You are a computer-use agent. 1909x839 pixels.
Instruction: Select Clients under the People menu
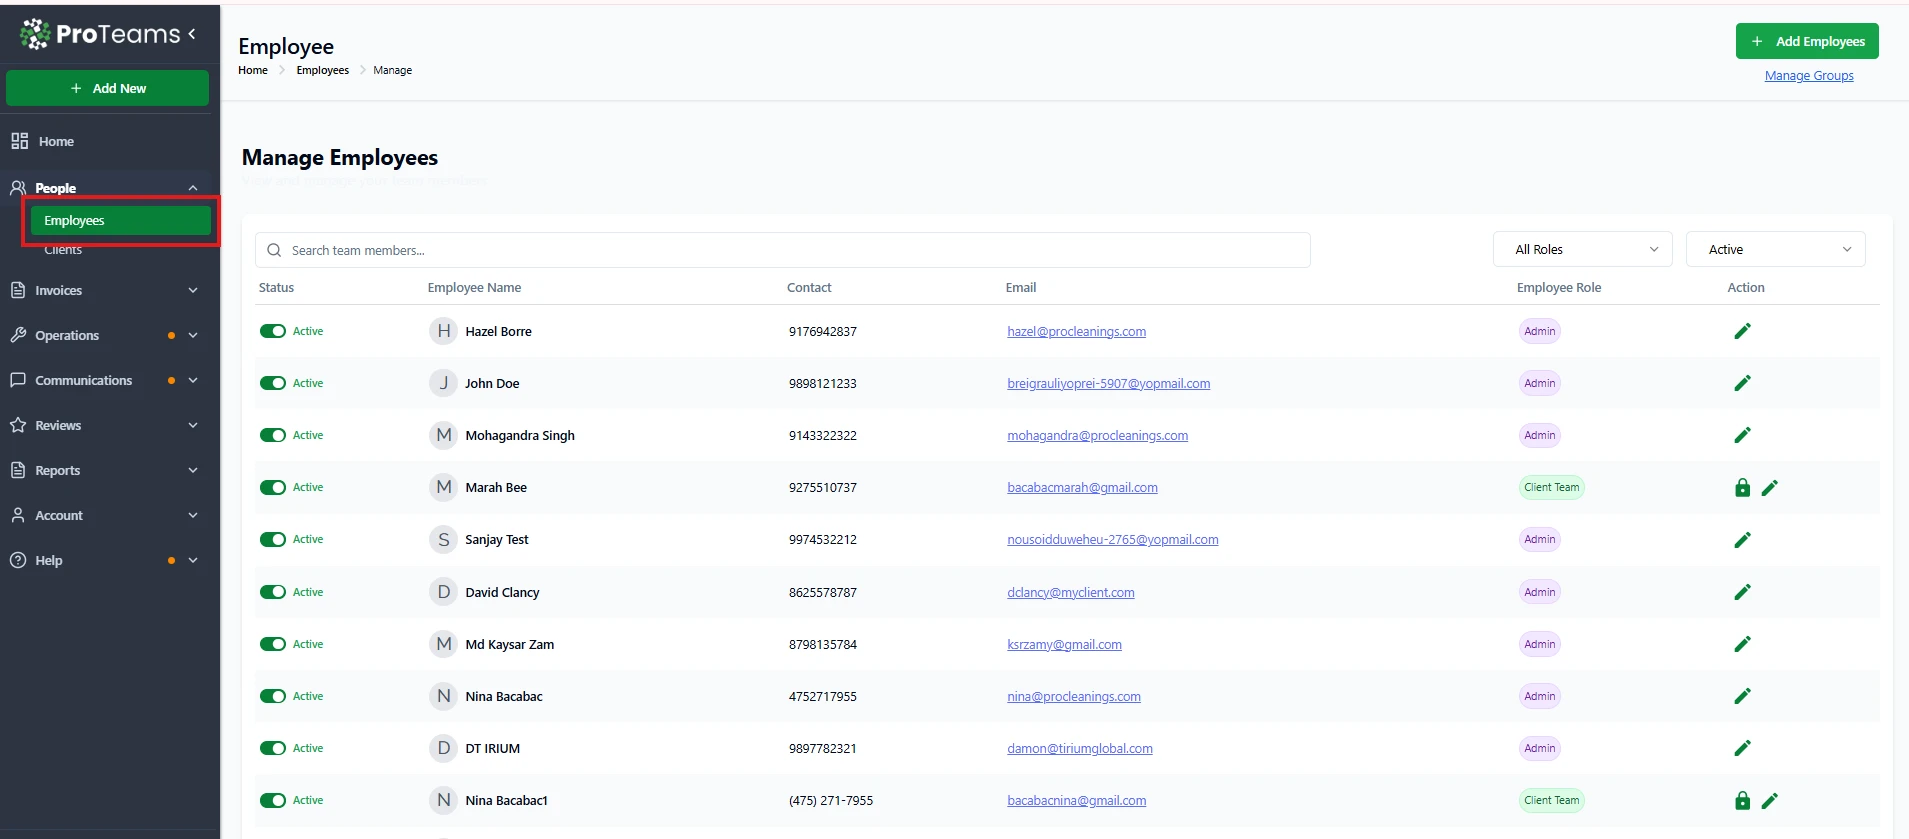63,250
